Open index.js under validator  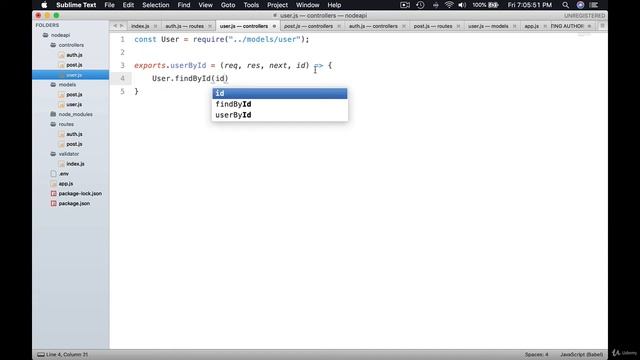point(75,164)
